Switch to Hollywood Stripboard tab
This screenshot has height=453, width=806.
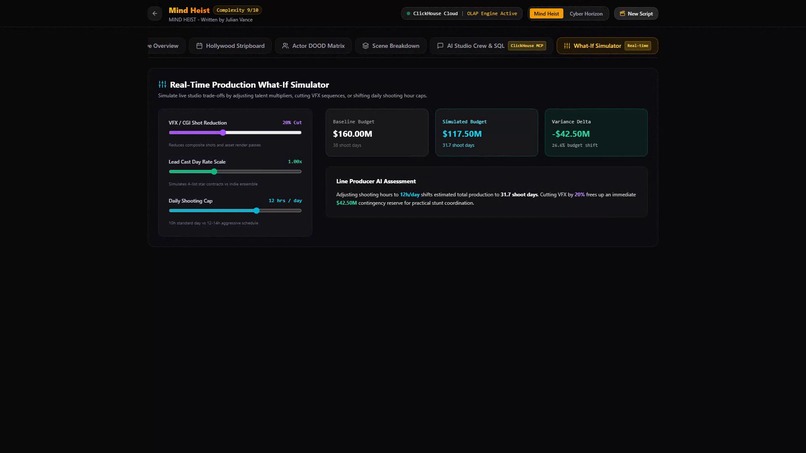(x=230, y=46)
